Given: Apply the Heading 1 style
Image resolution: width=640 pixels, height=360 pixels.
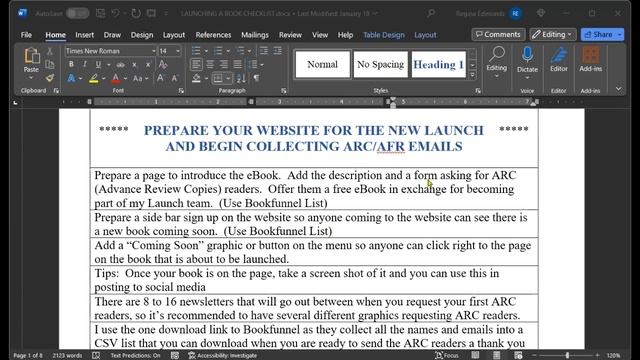Looking at the screenshot, I should (439, 64).
